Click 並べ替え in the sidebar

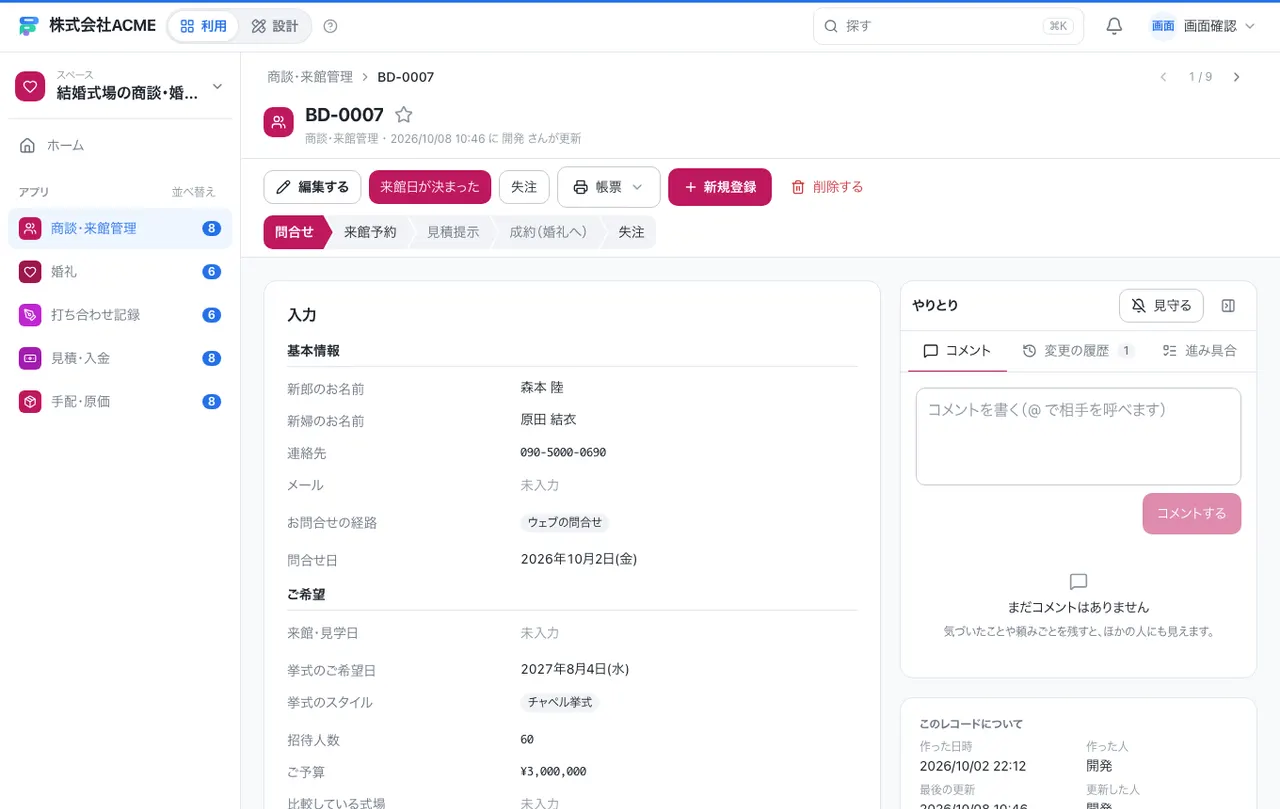[x=193, y=192]
